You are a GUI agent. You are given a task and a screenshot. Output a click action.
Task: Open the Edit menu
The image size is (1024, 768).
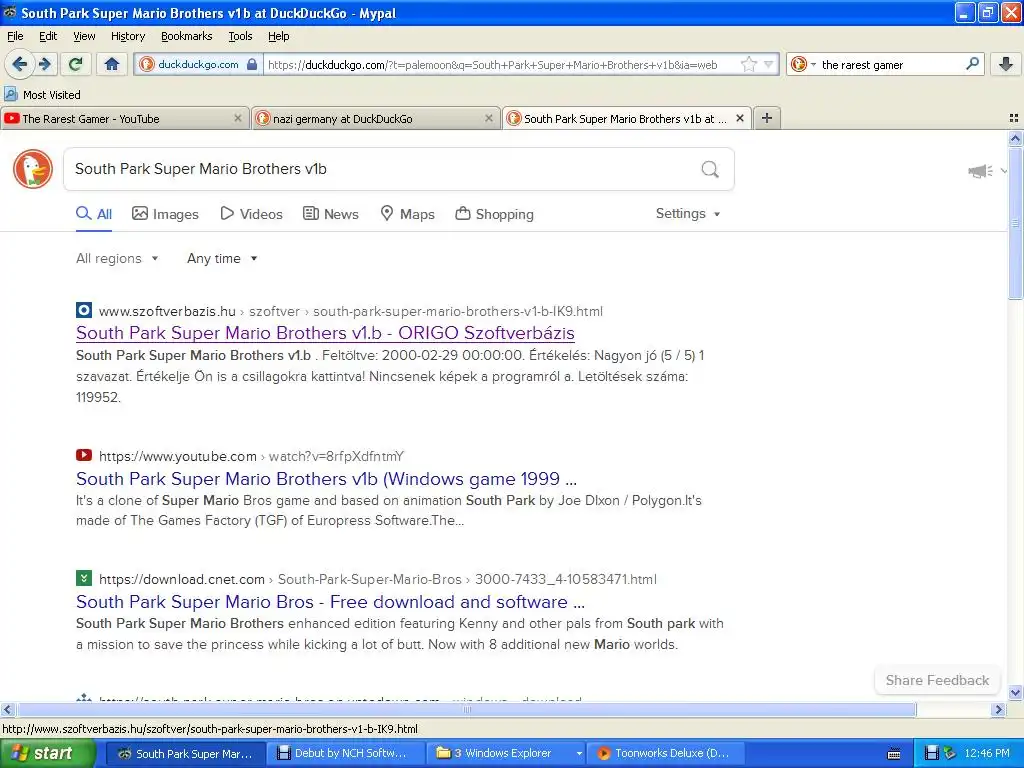coord(48,36)
